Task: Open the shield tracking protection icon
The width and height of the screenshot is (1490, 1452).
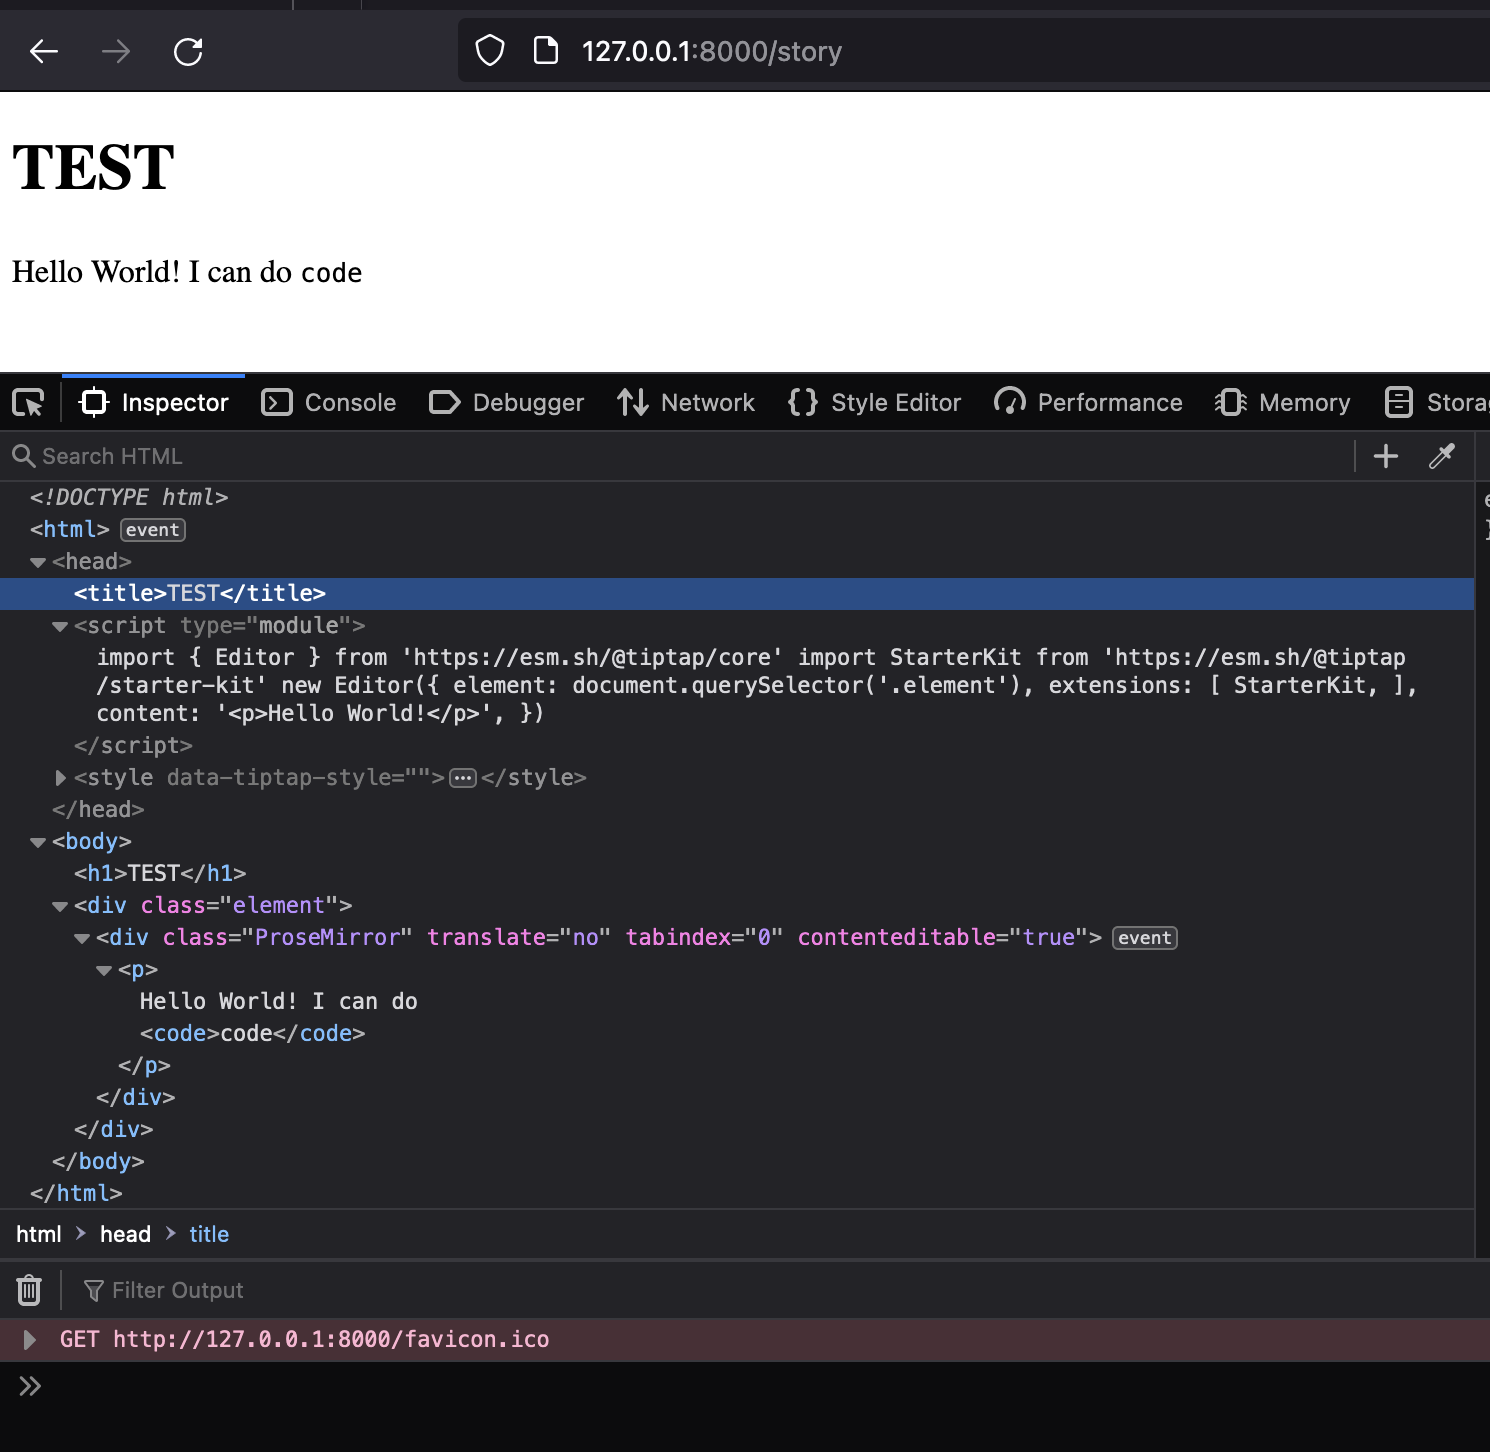Action: tap(489, 50)
